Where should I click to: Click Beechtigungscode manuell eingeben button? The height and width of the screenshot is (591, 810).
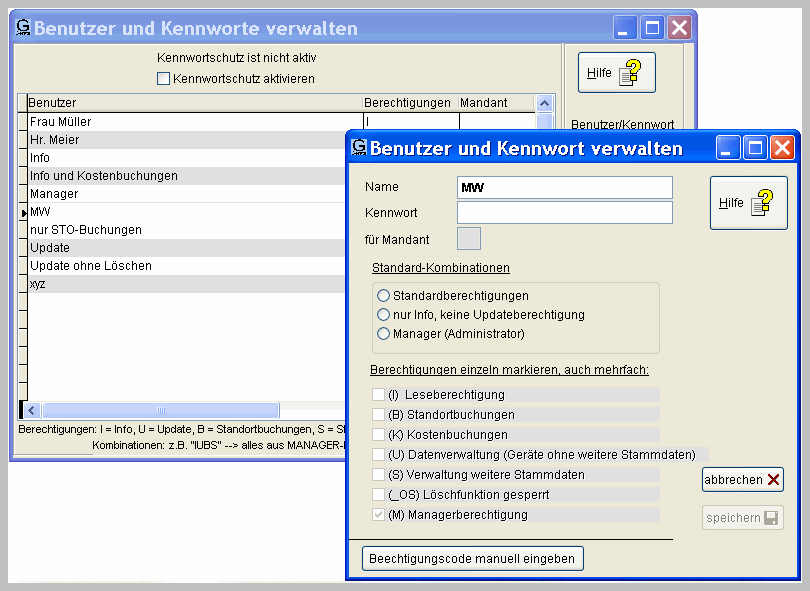click(x=472, y=558)
